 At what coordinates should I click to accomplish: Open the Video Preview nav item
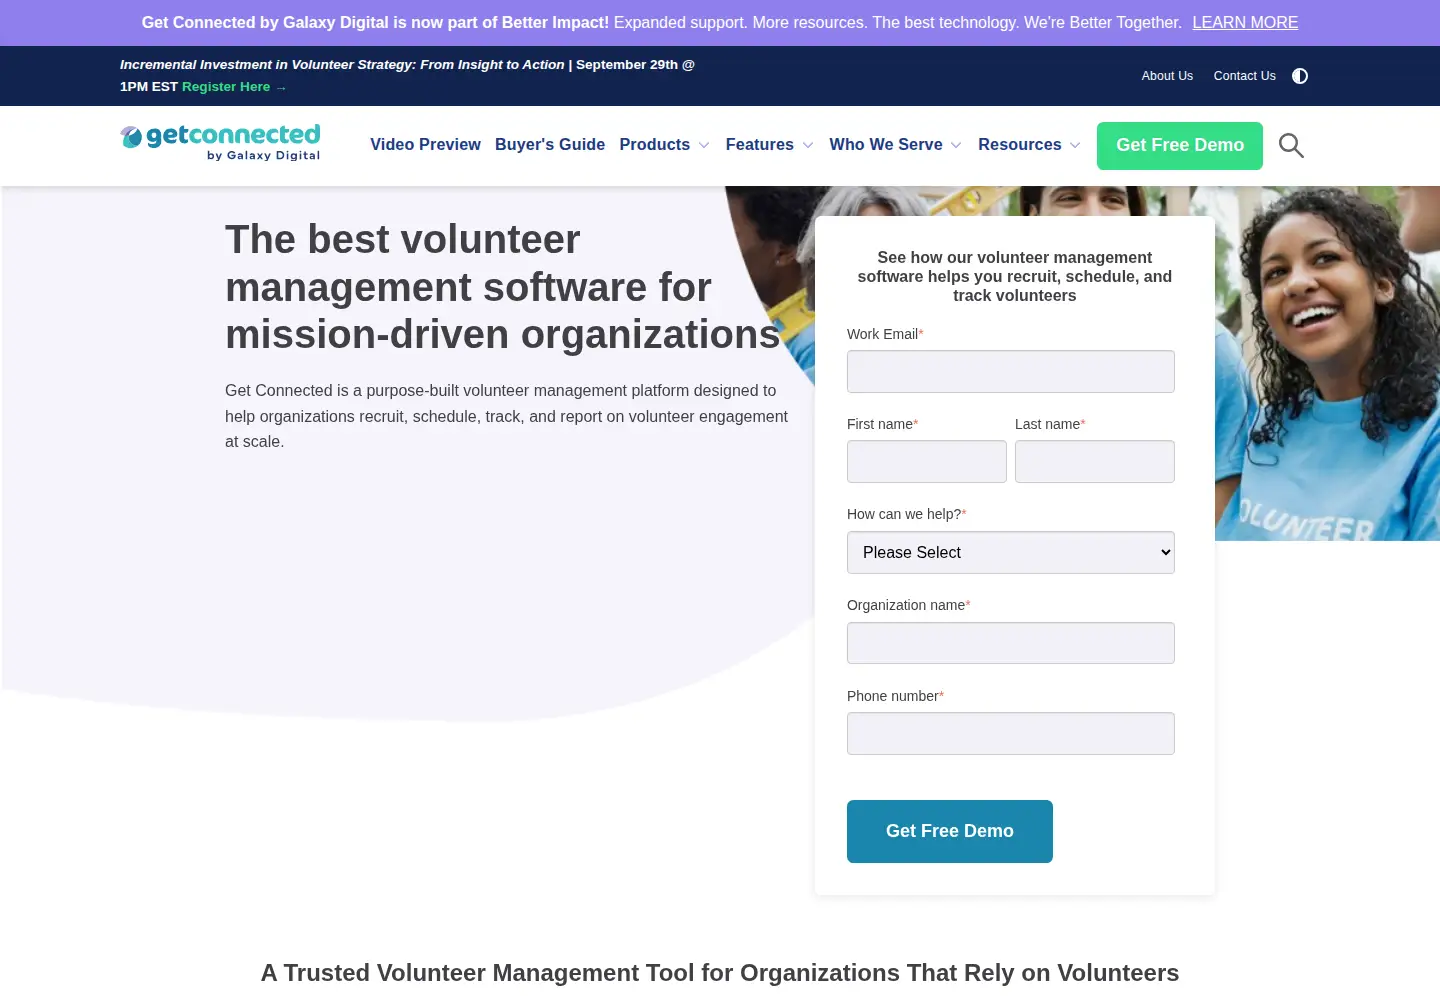tap(425, 145)
